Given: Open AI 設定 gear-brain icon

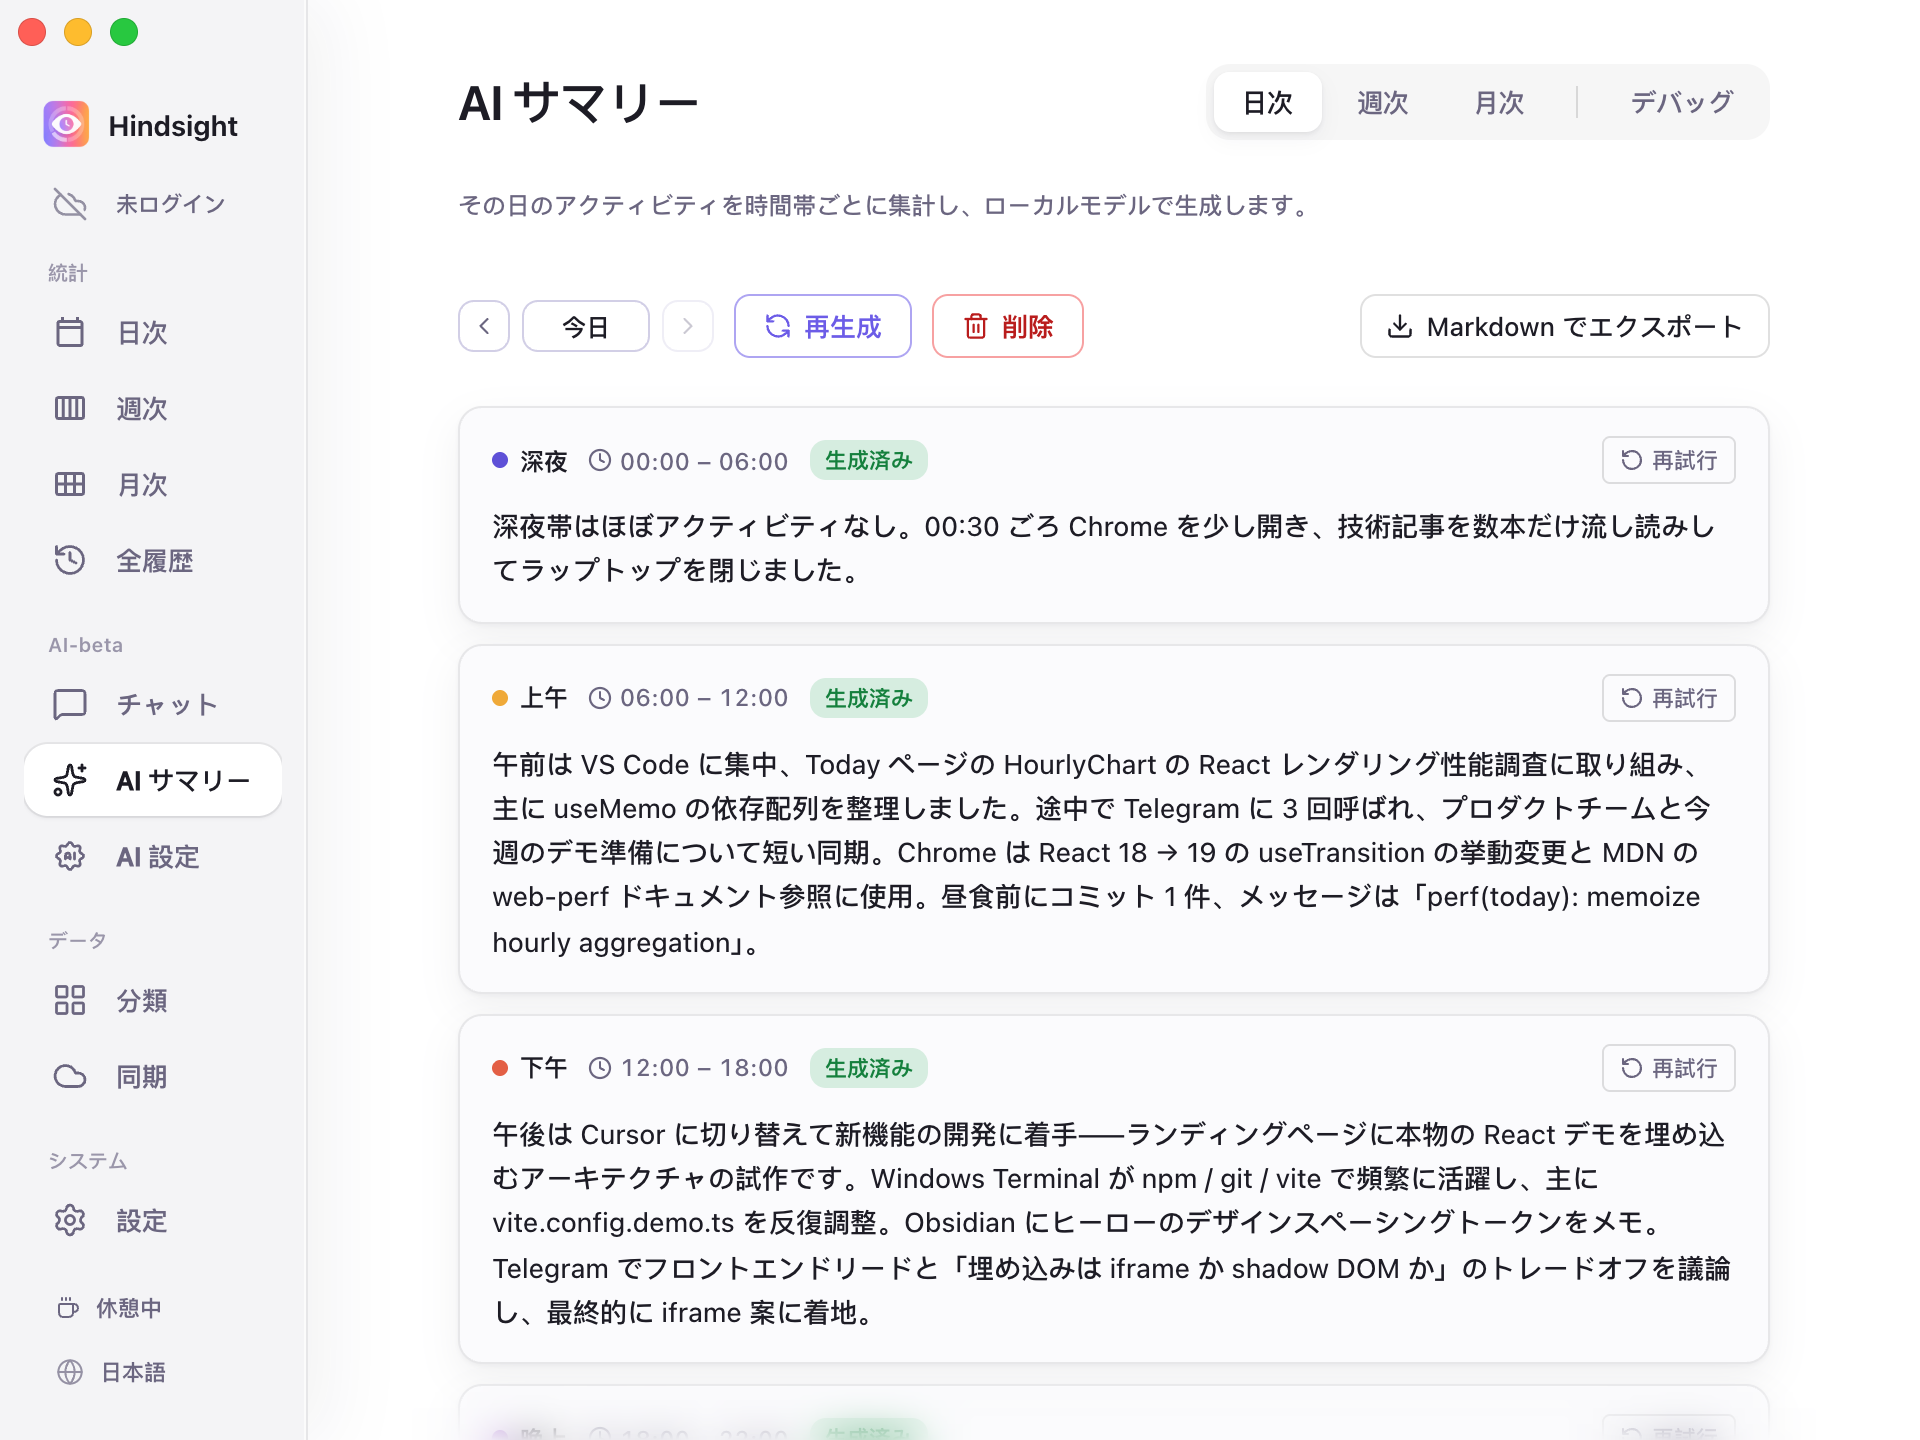Looking at the screenshot, I should click(70, 856).
